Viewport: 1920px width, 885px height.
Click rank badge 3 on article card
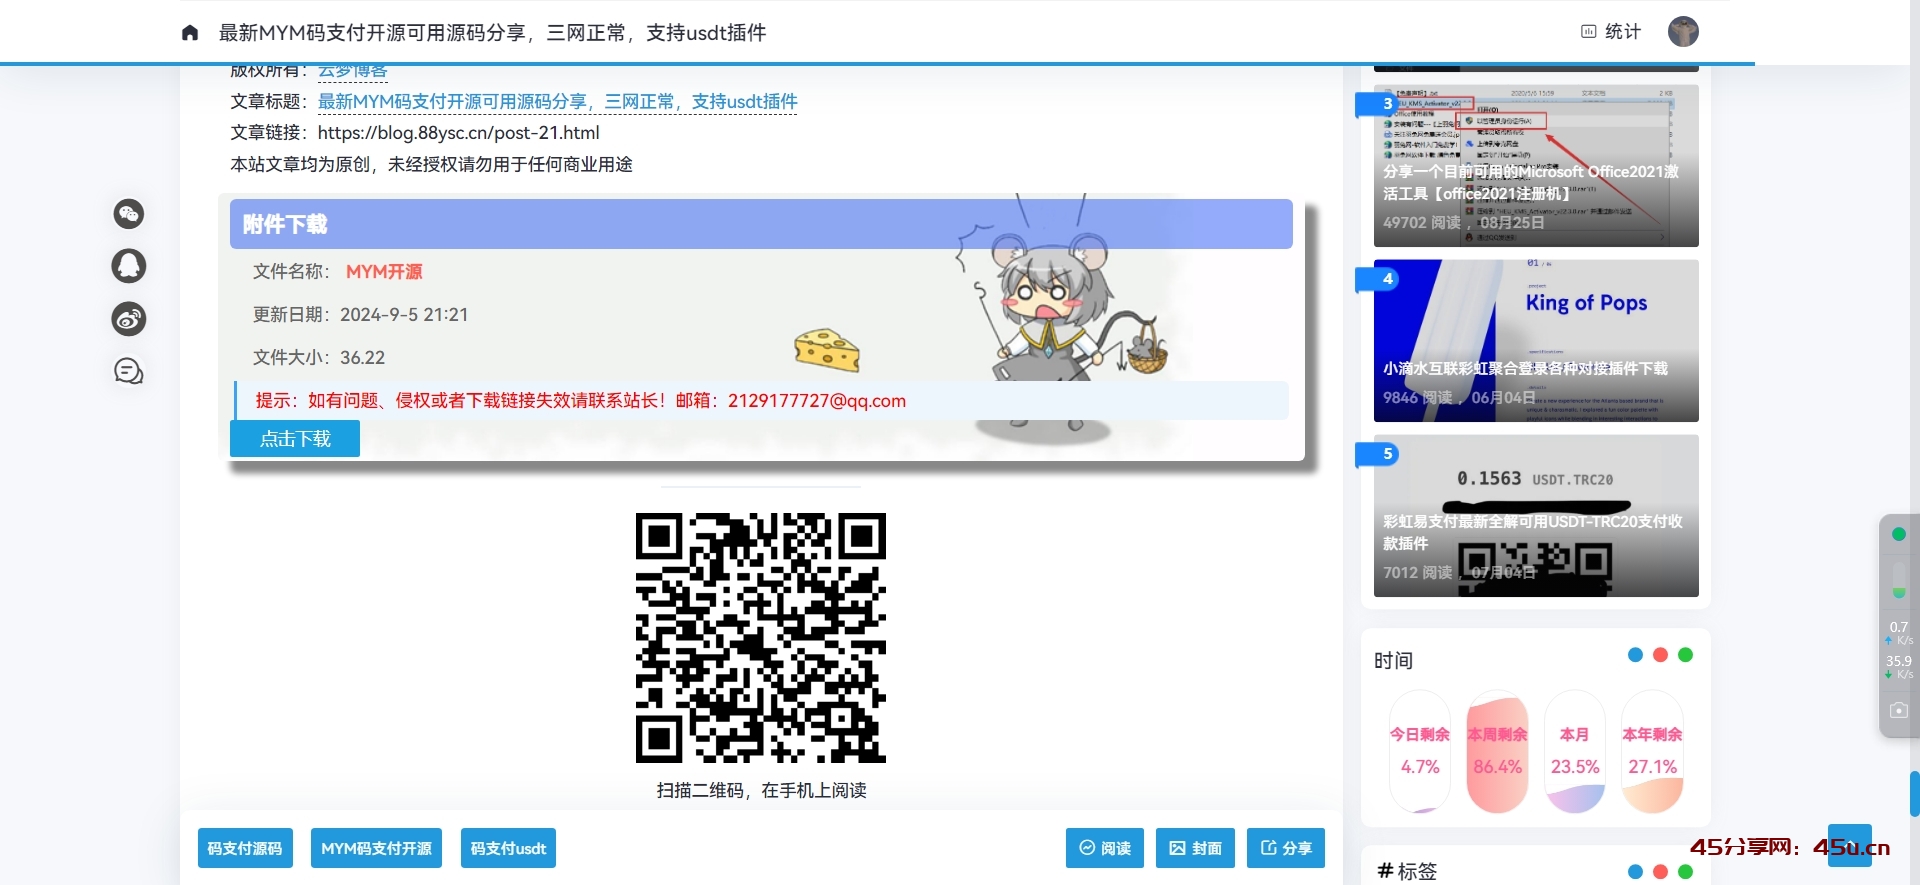[x=1378, y=104]
